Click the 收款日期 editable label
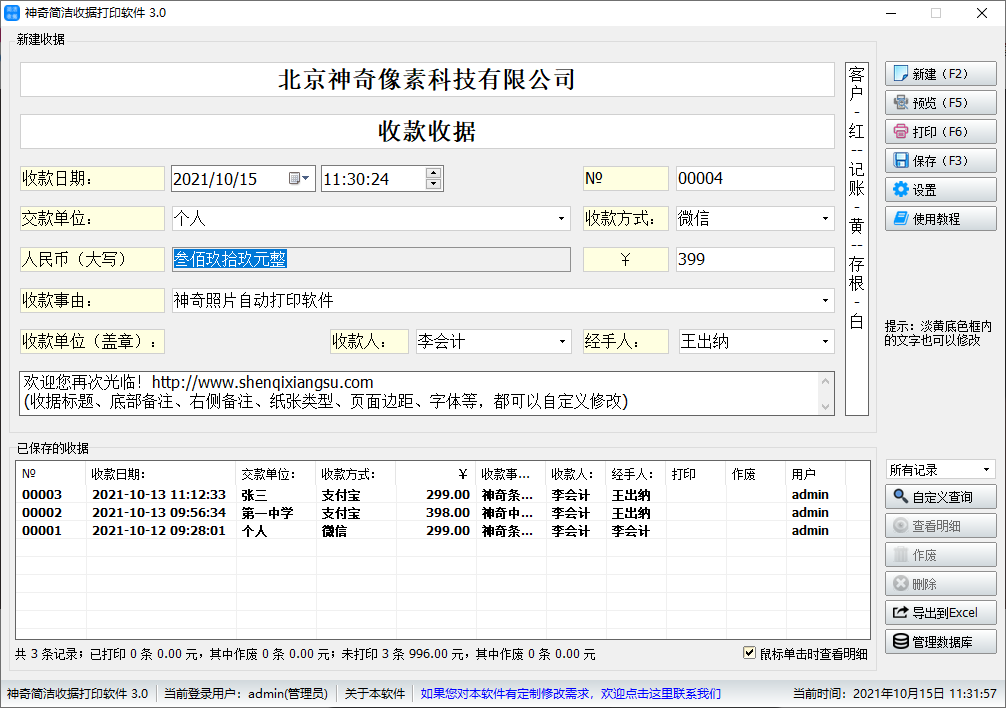 (x=92, y=178)
